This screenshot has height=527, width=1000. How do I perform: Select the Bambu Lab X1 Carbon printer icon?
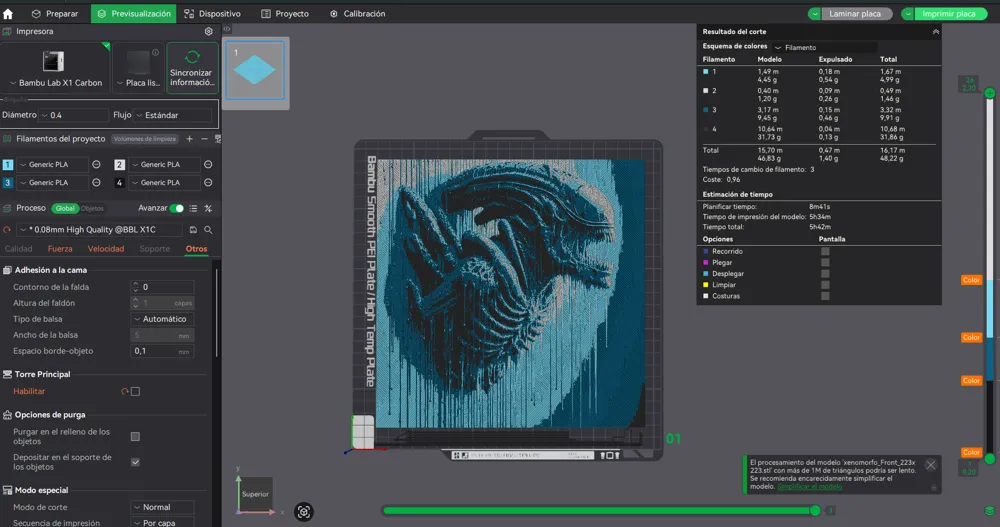coord(54,61)
